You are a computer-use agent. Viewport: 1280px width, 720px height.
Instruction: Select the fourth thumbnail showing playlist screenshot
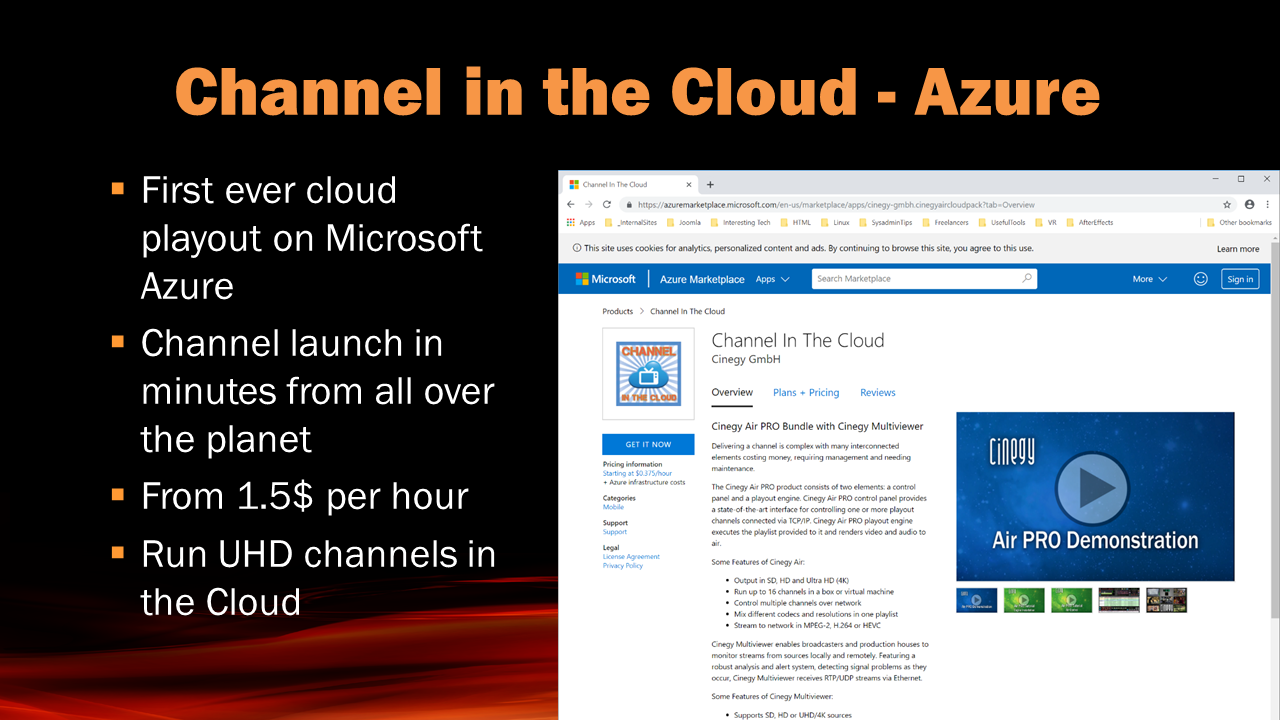(x=1119, y=600)
